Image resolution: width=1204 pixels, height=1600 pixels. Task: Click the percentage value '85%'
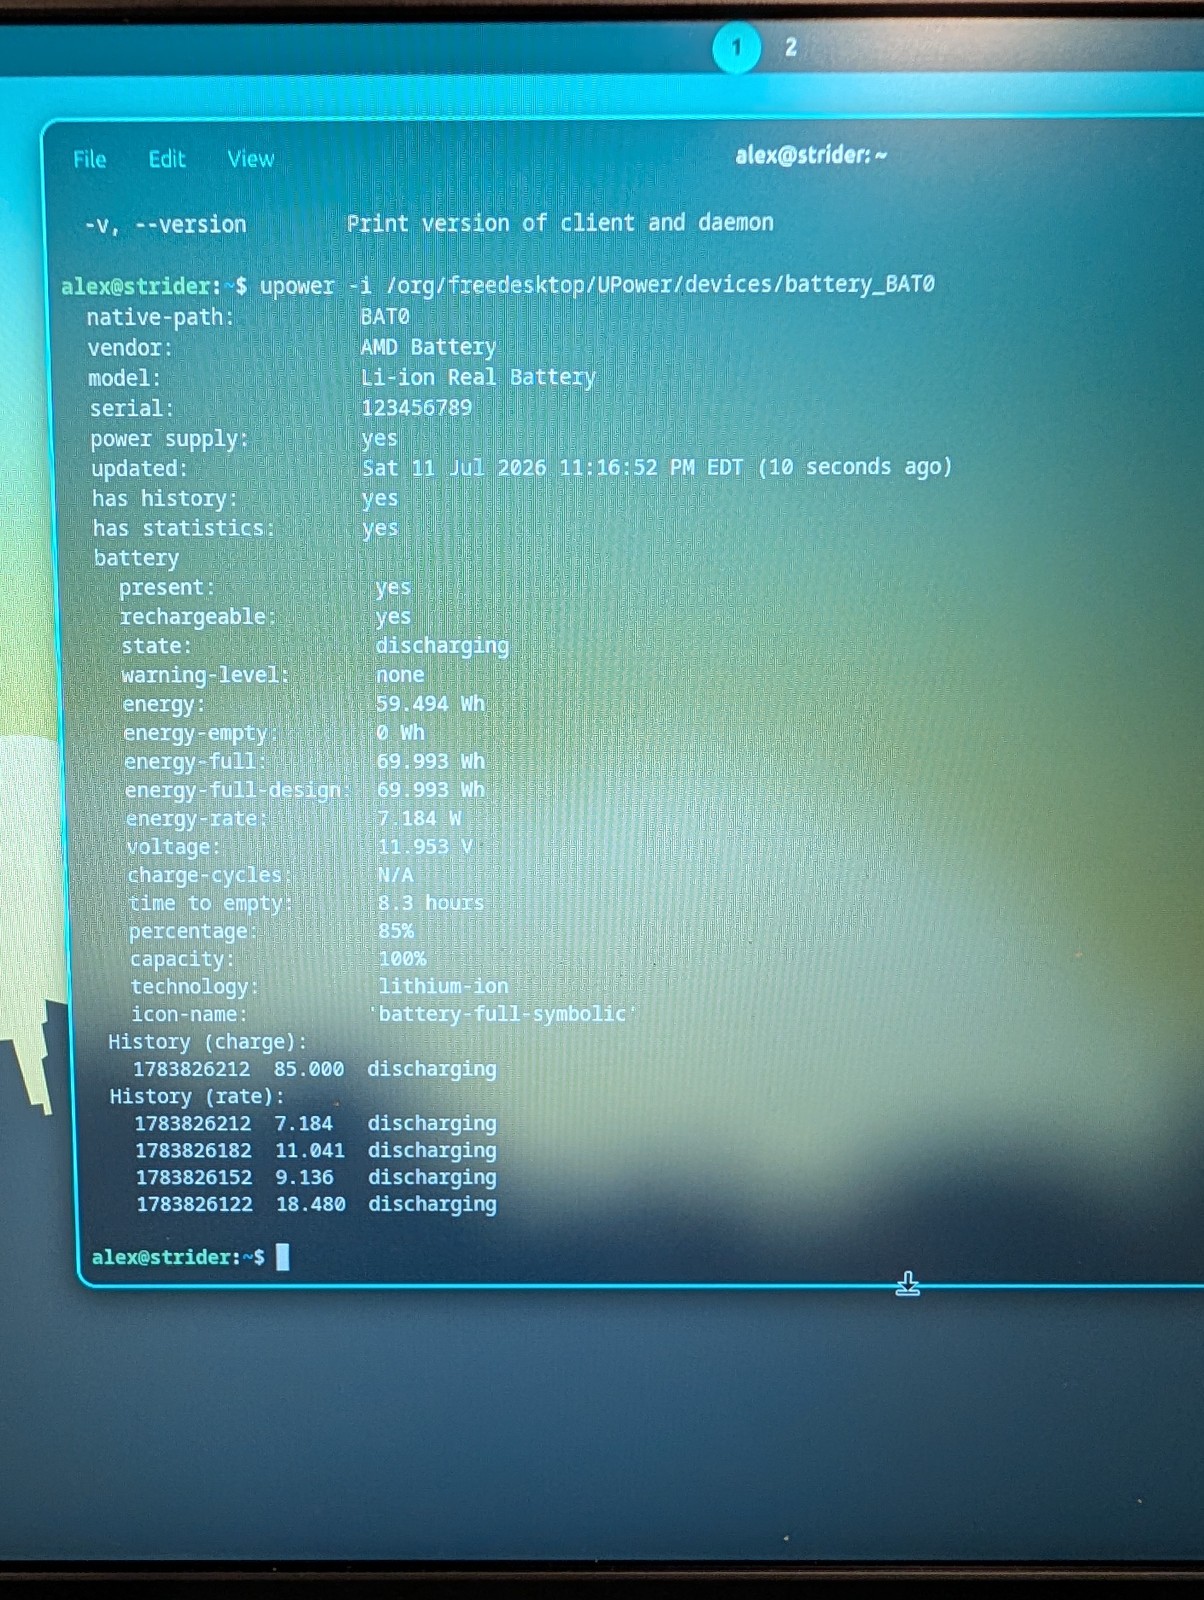tap(396, 931)
